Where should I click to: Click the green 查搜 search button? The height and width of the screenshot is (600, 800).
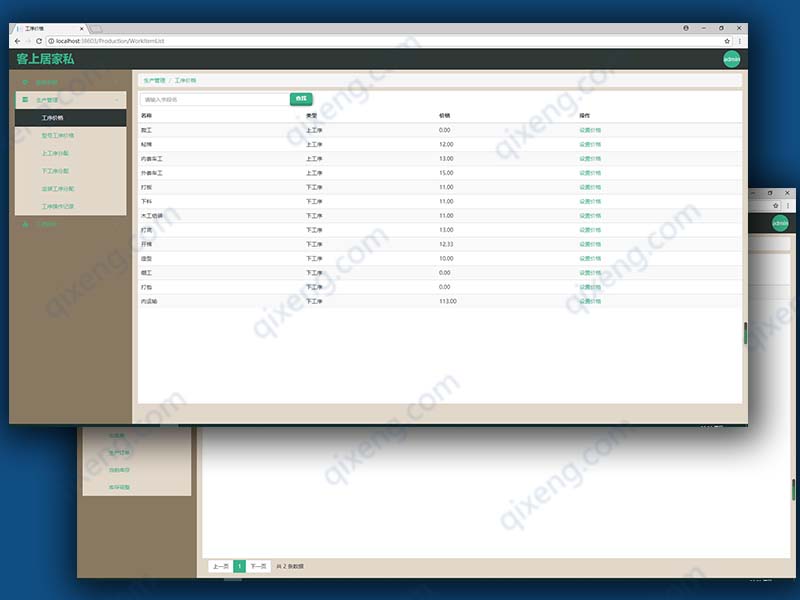(301, 99)
